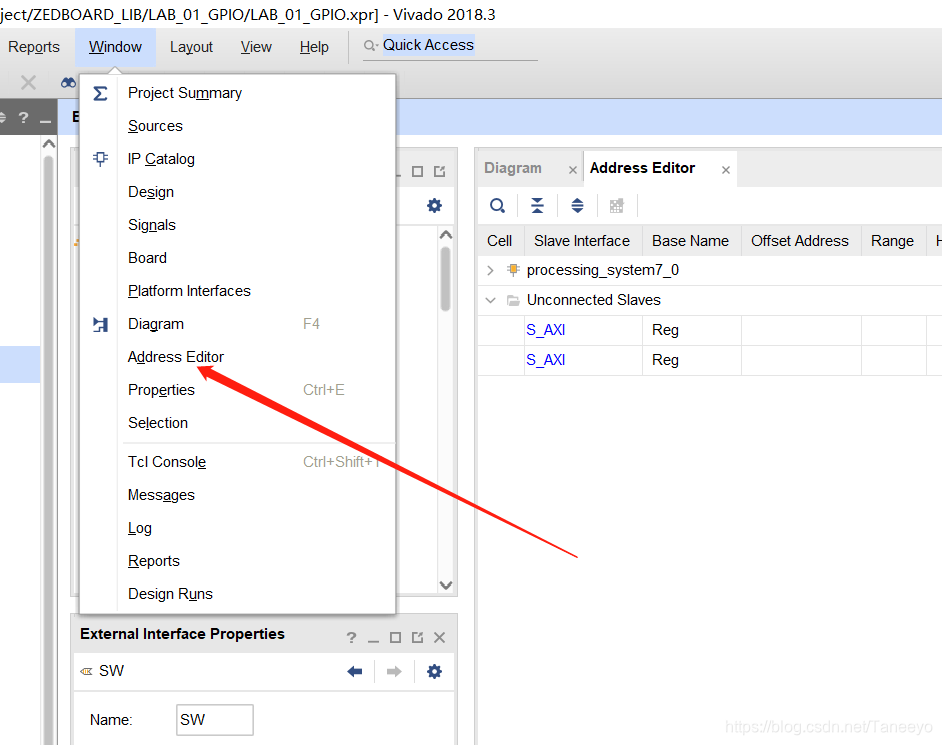Click the Offset Address column header

coord(801,241)
